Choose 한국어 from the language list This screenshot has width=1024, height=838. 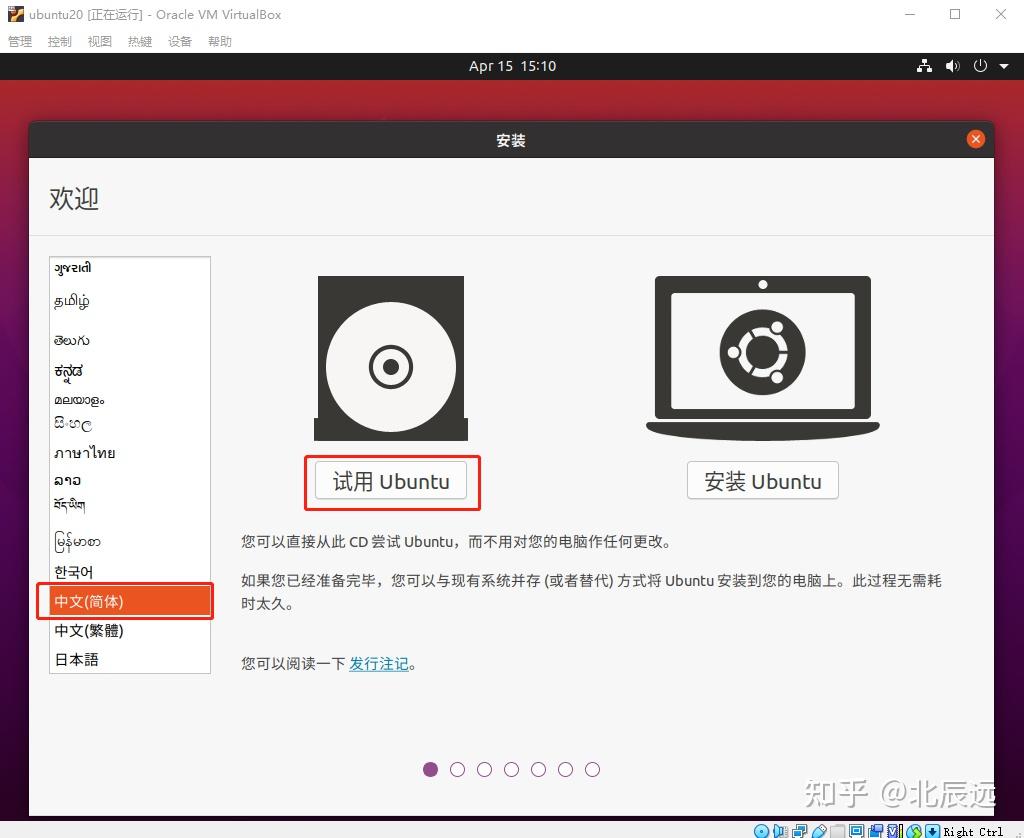pos(130,572)
